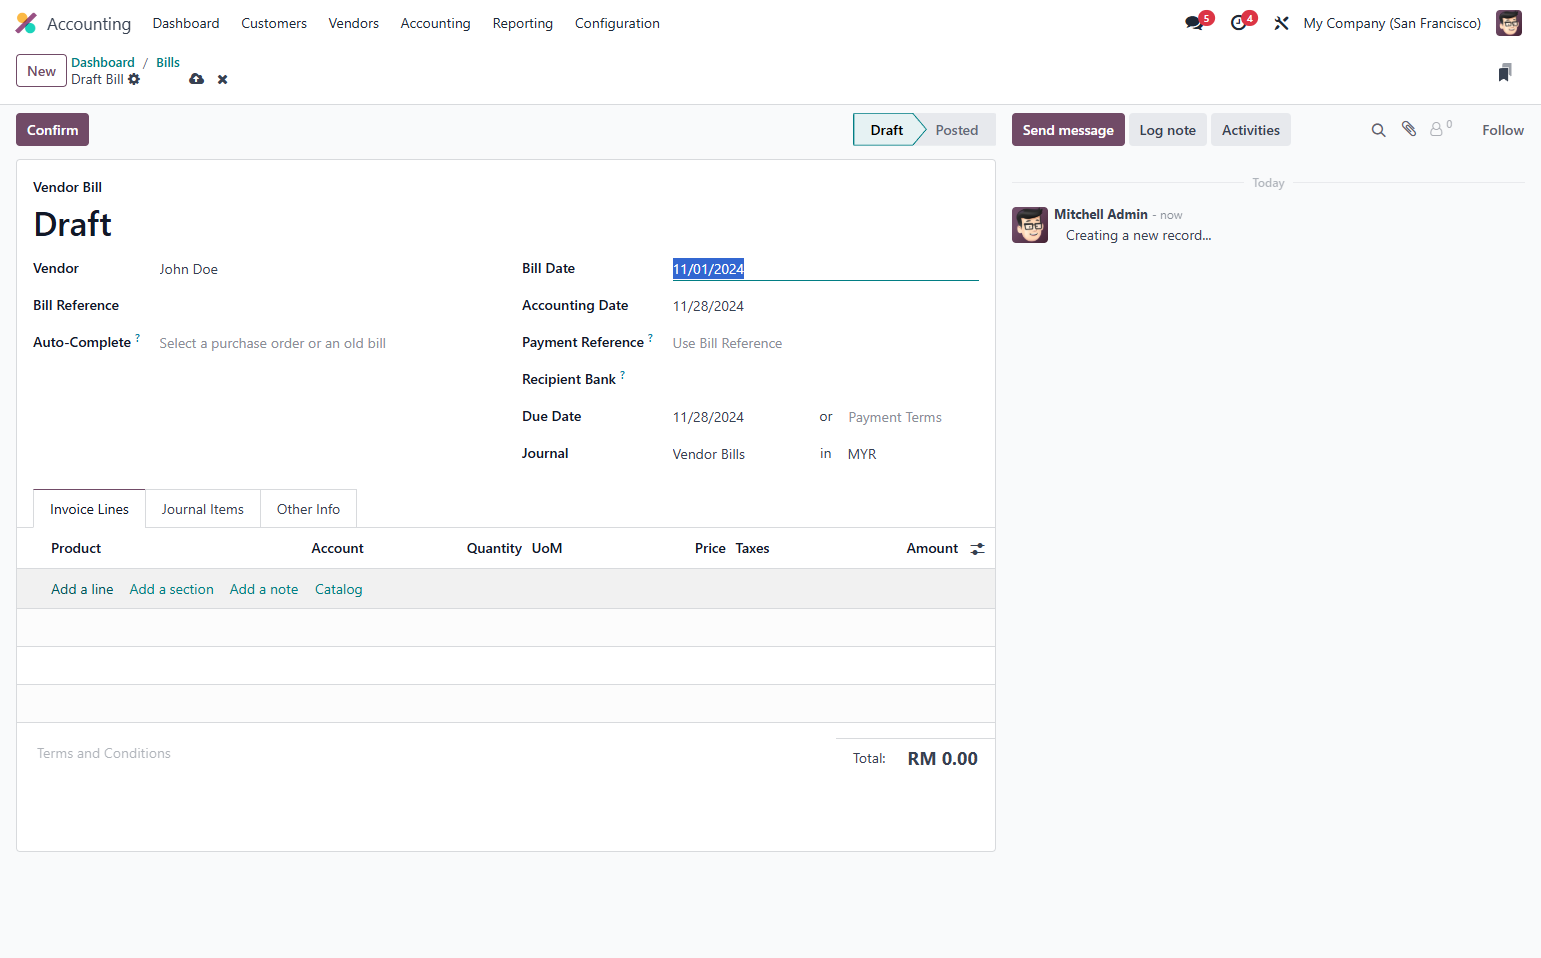The image size is (1541, 958).
Task: Click the Bill Reference input field
Action: point(324,306)
